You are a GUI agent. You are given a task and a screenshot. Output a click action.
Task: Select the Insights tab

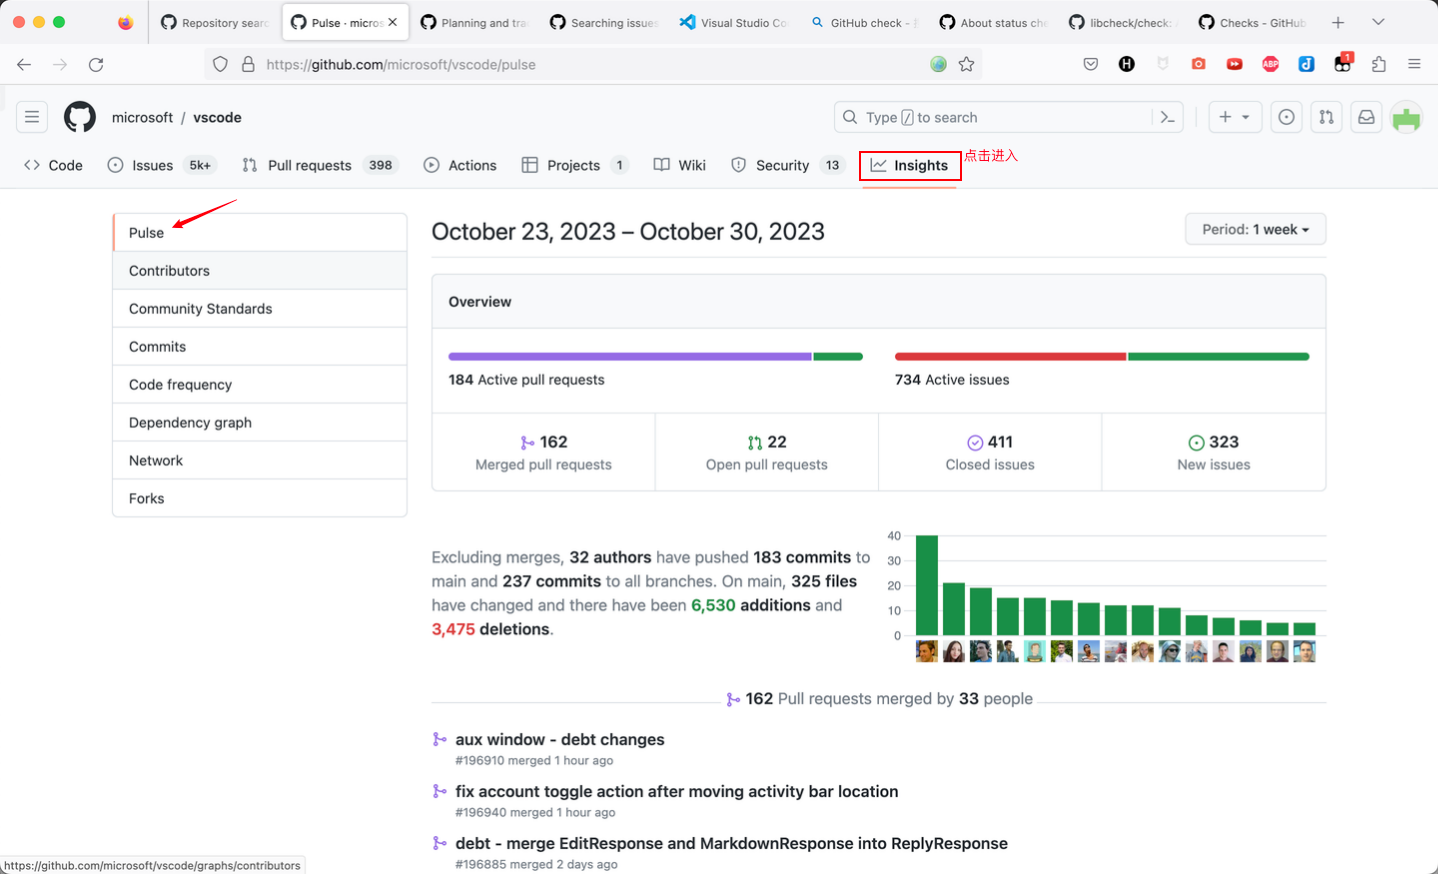click(x=910, y=165)
